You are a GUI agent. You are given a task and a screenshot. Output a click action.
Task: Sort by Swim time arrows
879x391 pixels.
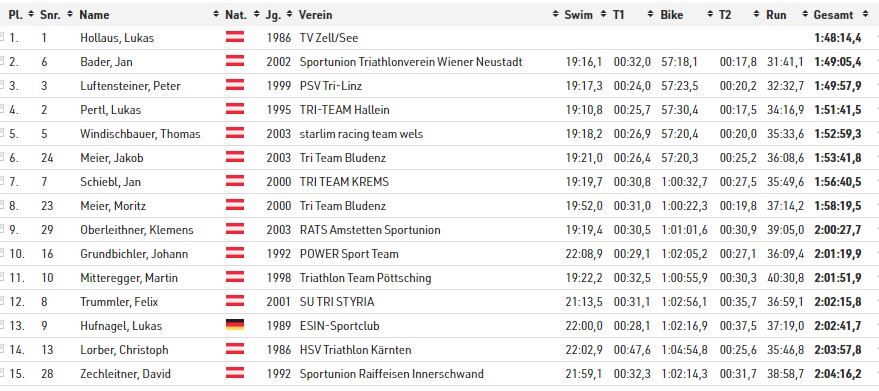(x=604, y=15)
